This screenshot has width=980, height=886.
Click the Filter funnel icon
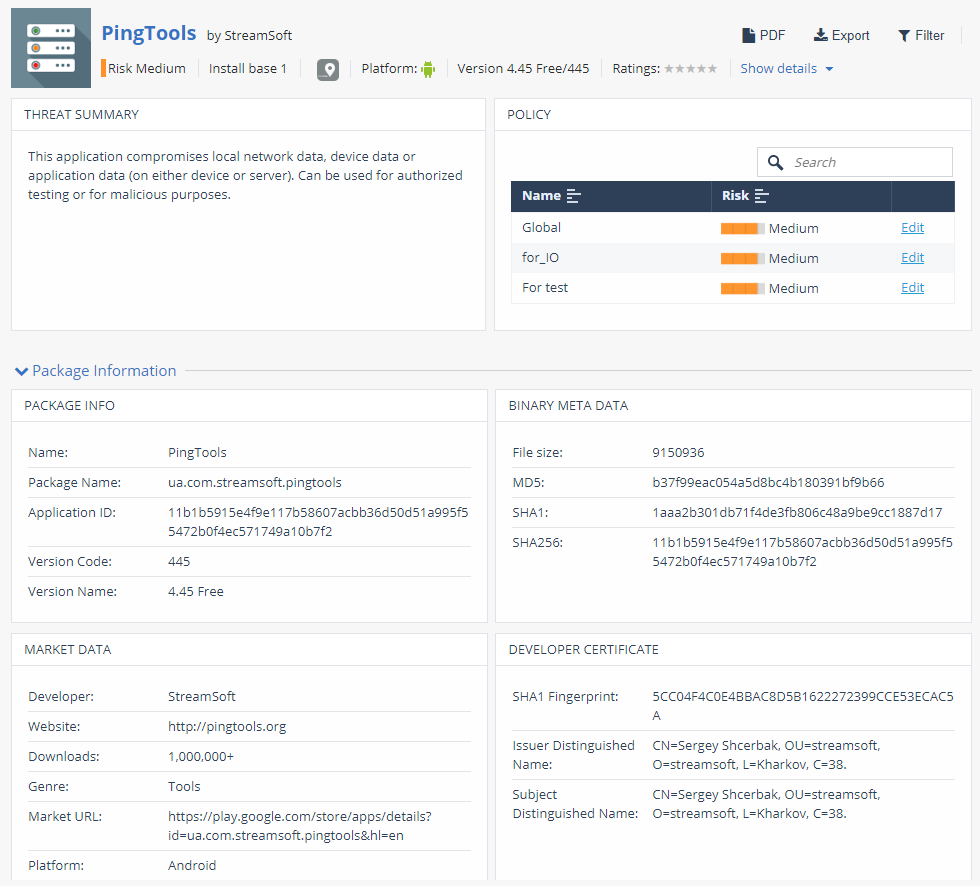[904, 36]
